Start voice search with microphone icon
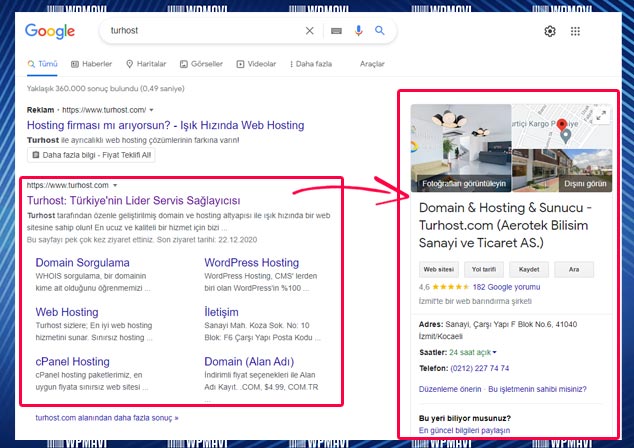 pos(358,31)
